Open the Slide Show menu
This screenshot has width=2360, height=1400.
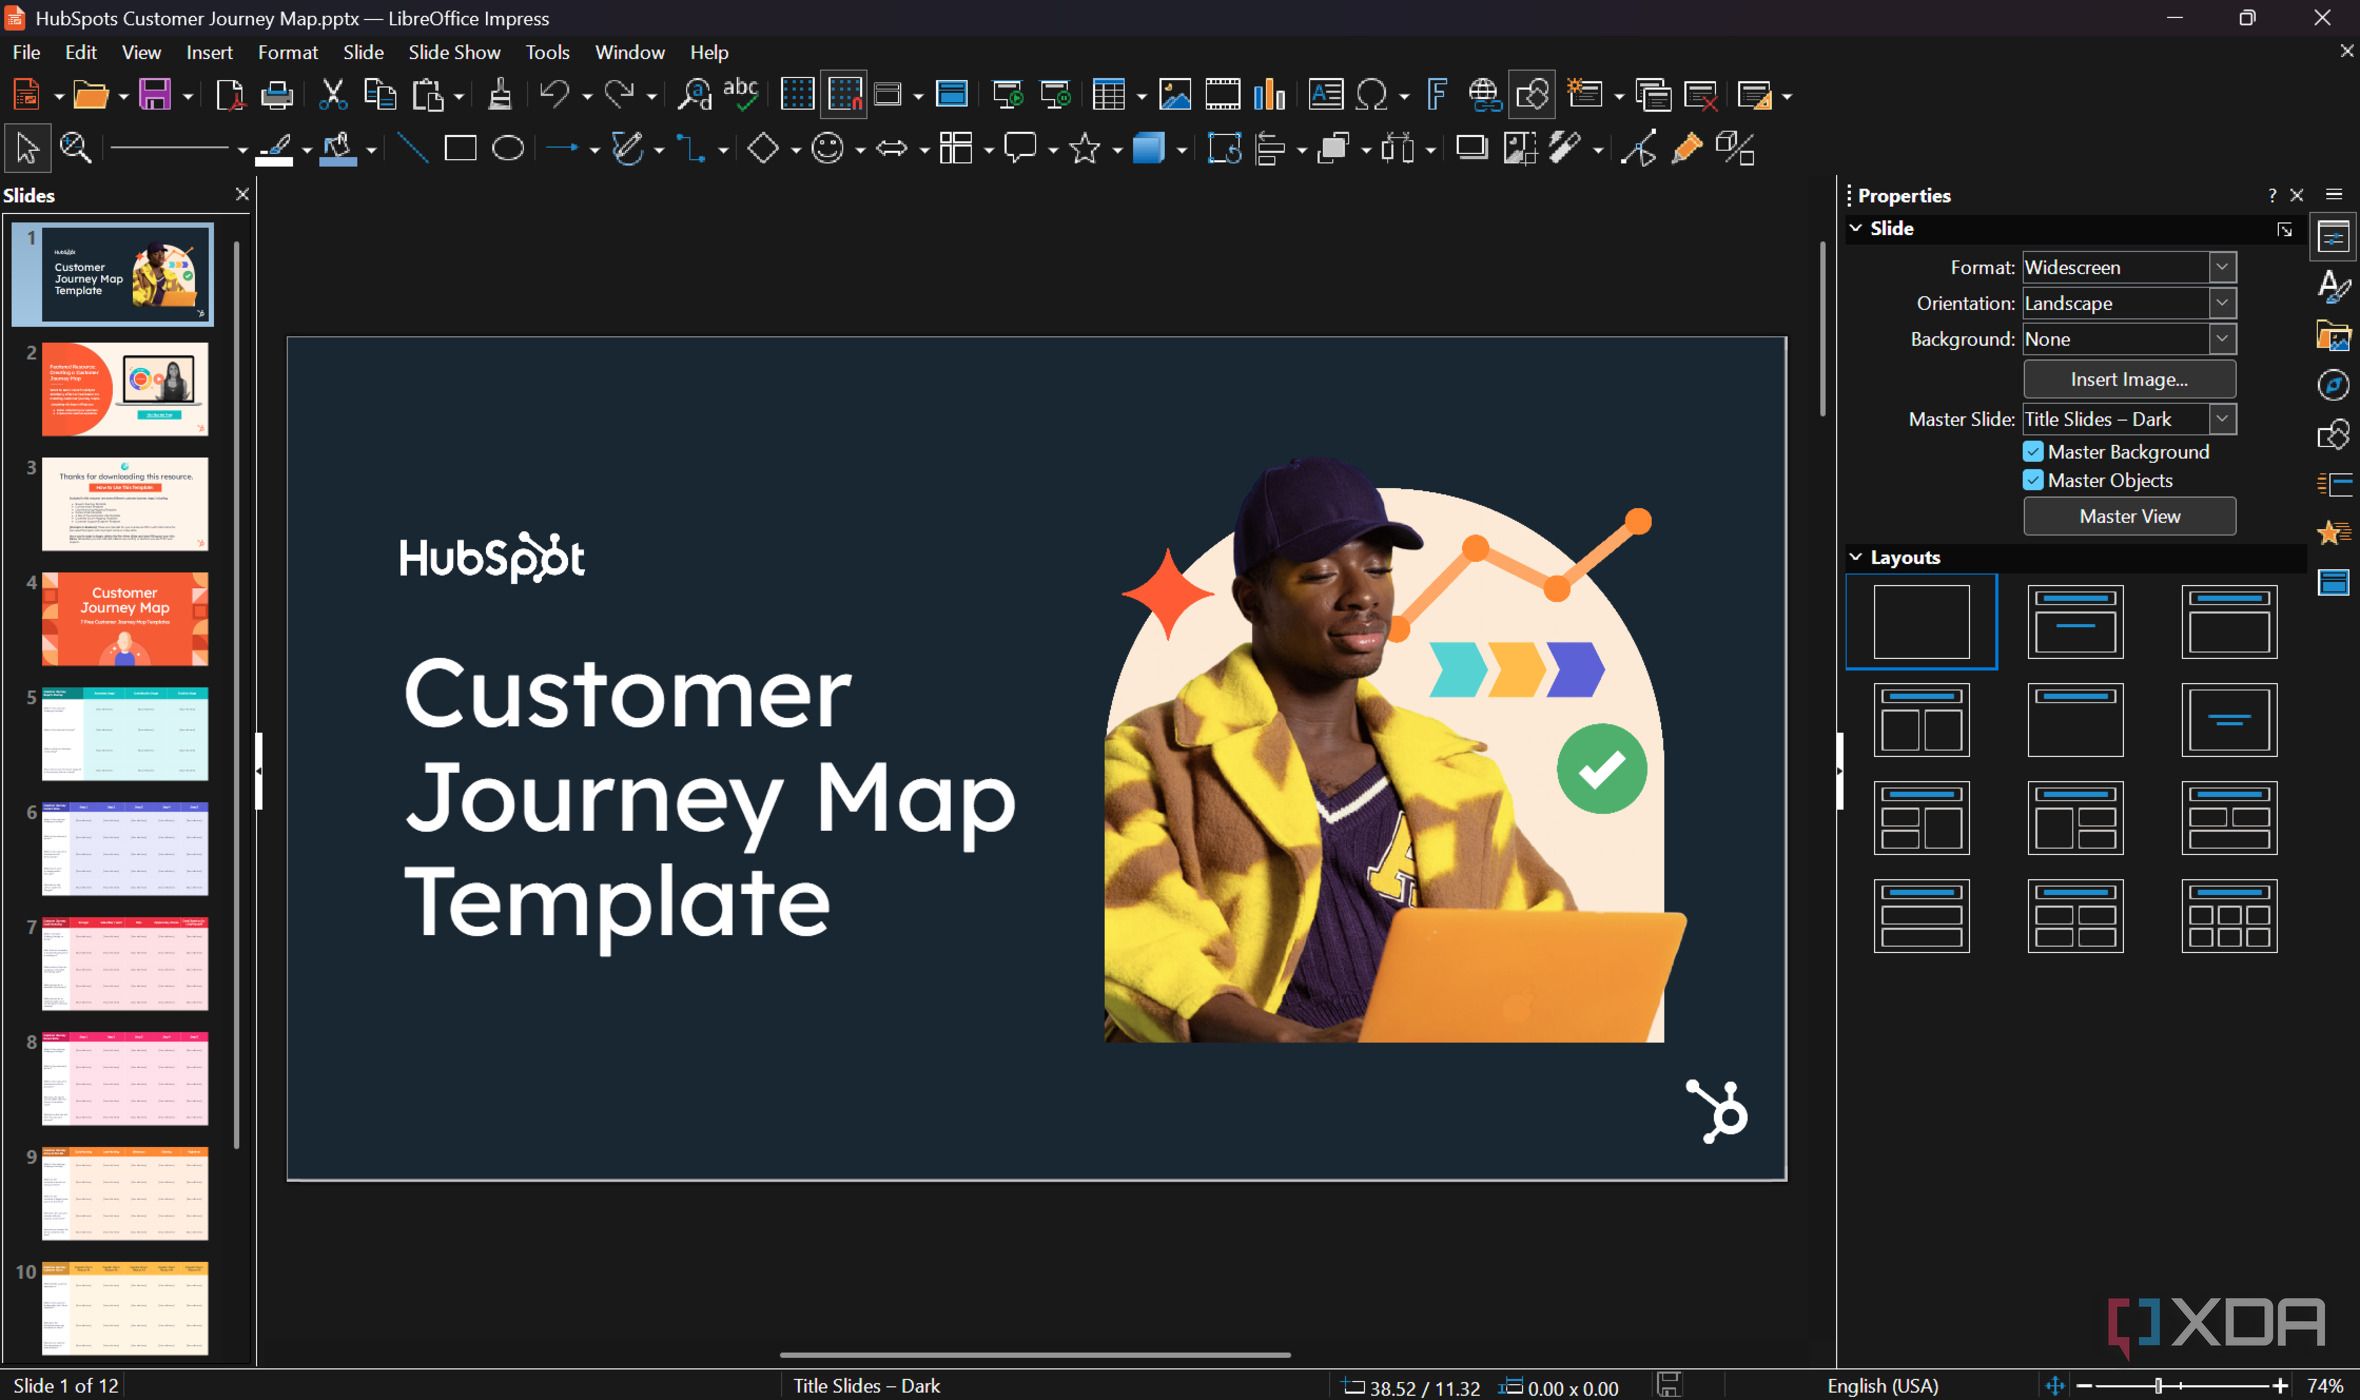click(x=454, y=52)
